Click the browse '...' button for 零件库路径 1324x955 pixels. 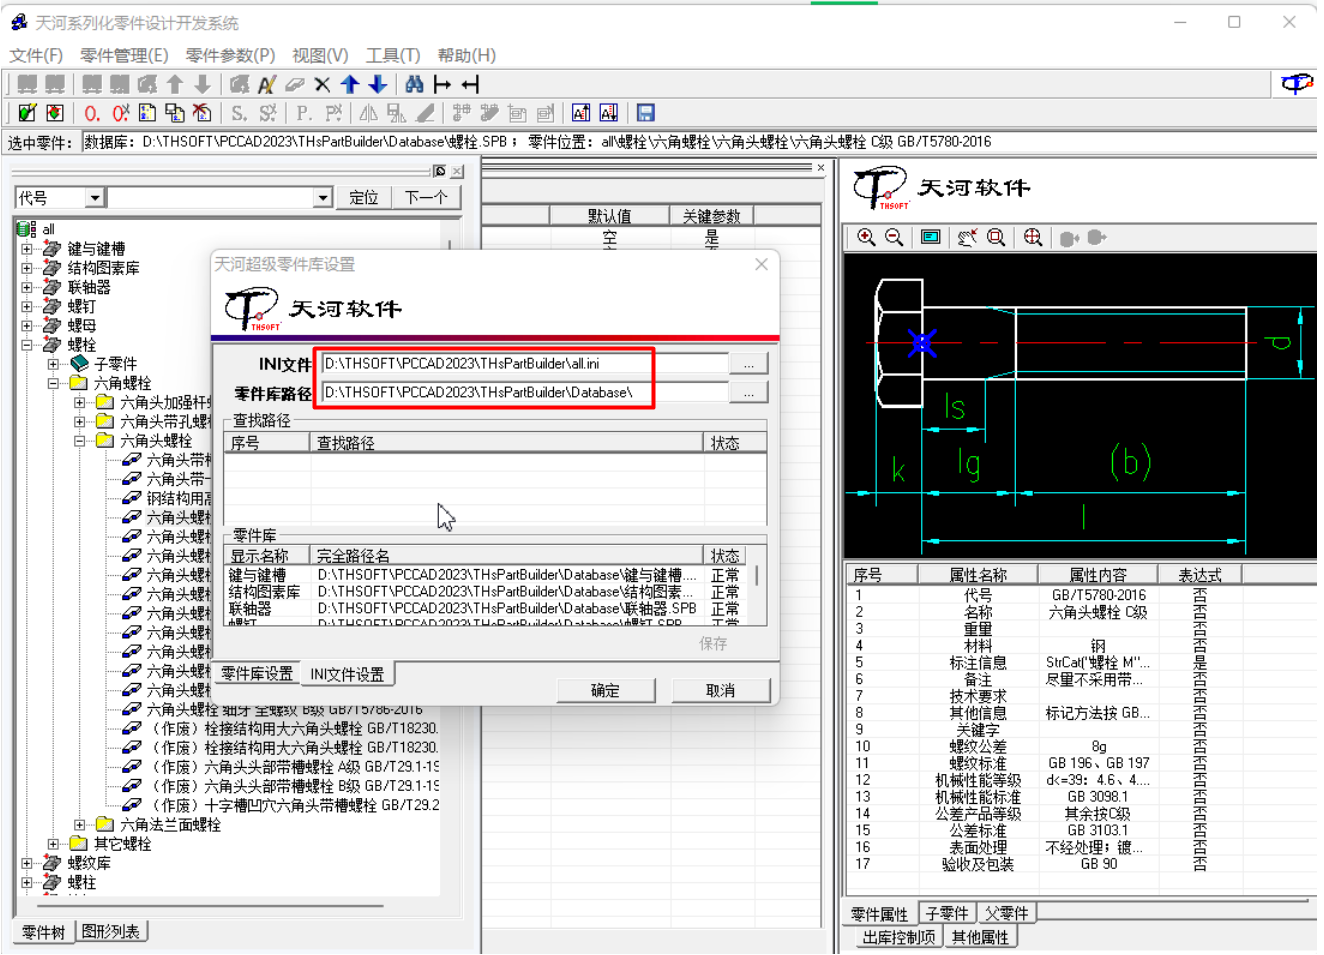(748, 393)
